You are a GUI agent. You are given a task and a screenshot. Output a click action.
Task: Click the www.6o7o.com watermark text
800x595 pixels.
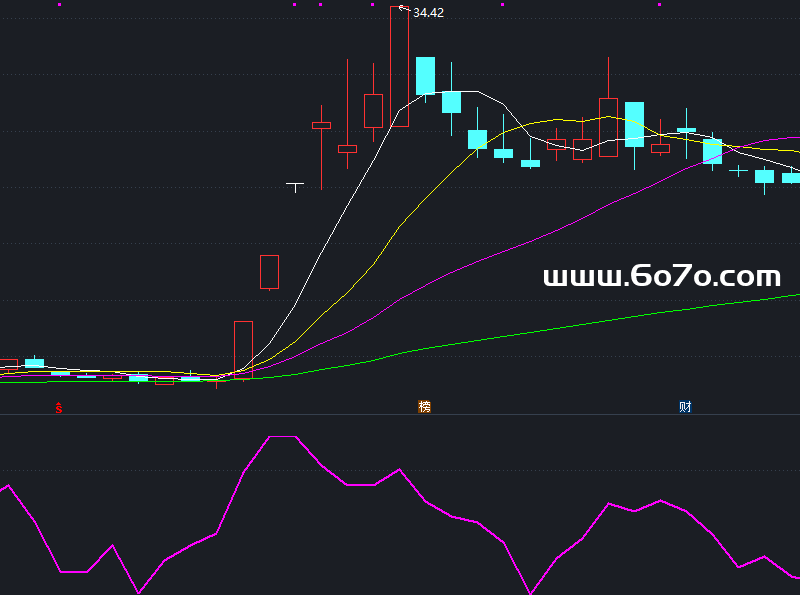662,277
